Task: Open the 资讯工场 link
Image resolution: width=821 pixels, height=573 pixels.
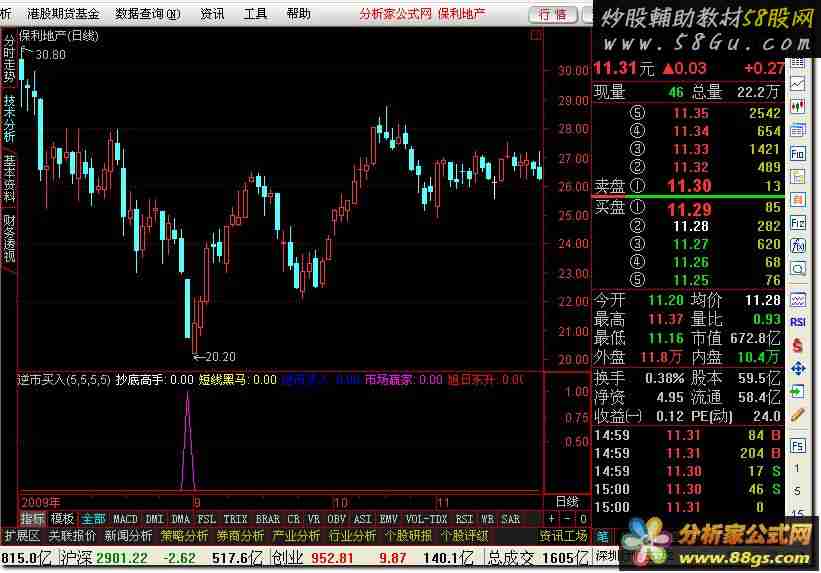Action: point(563,536)
